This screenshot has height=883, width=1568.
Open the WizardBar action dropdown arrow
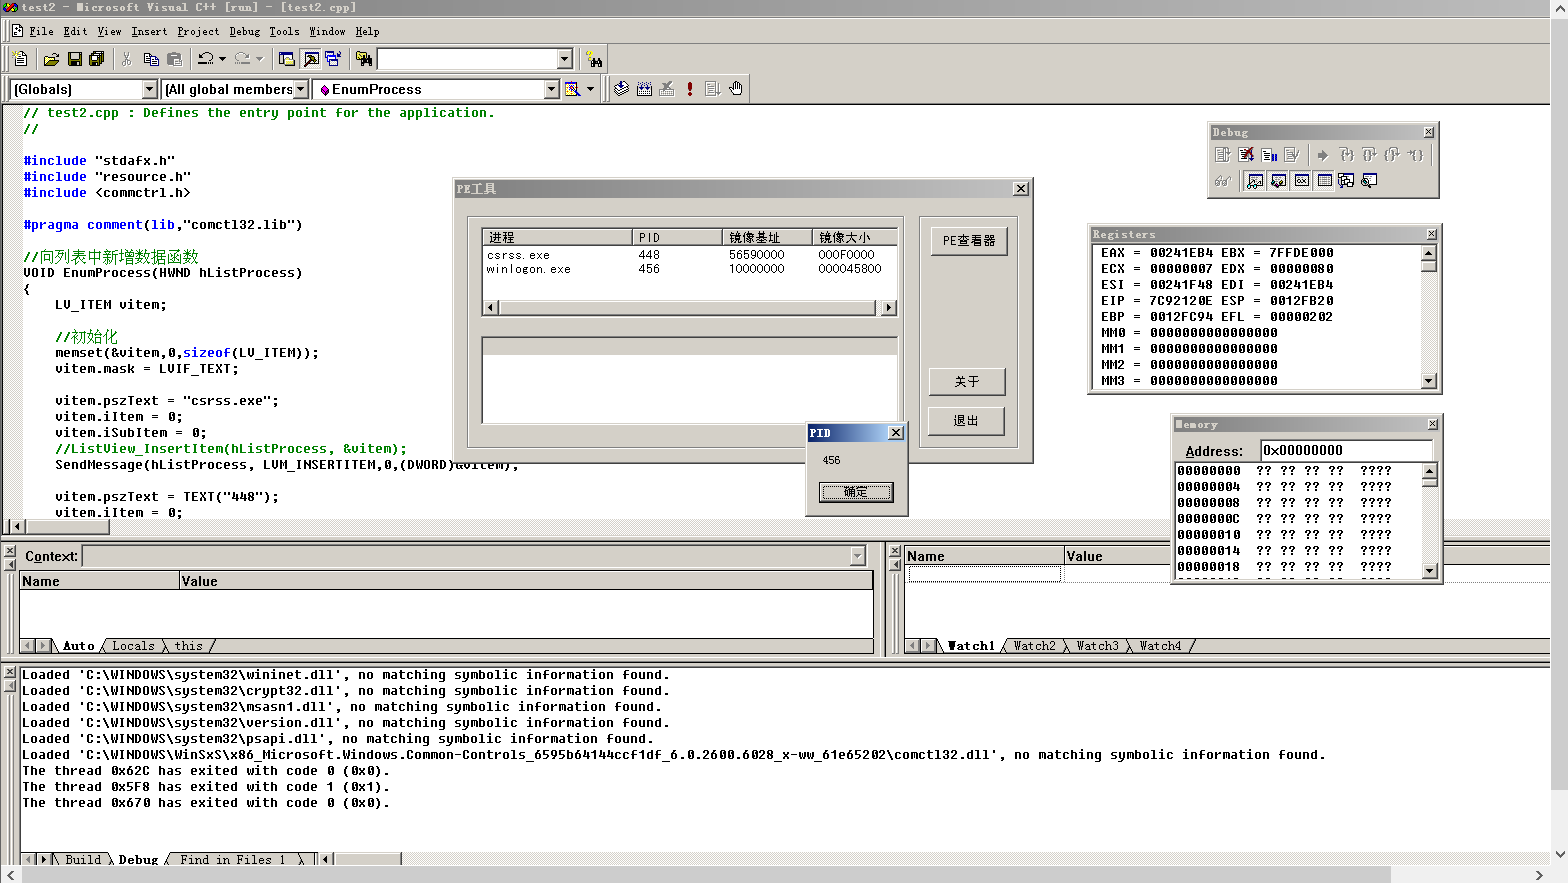[590, 89]
